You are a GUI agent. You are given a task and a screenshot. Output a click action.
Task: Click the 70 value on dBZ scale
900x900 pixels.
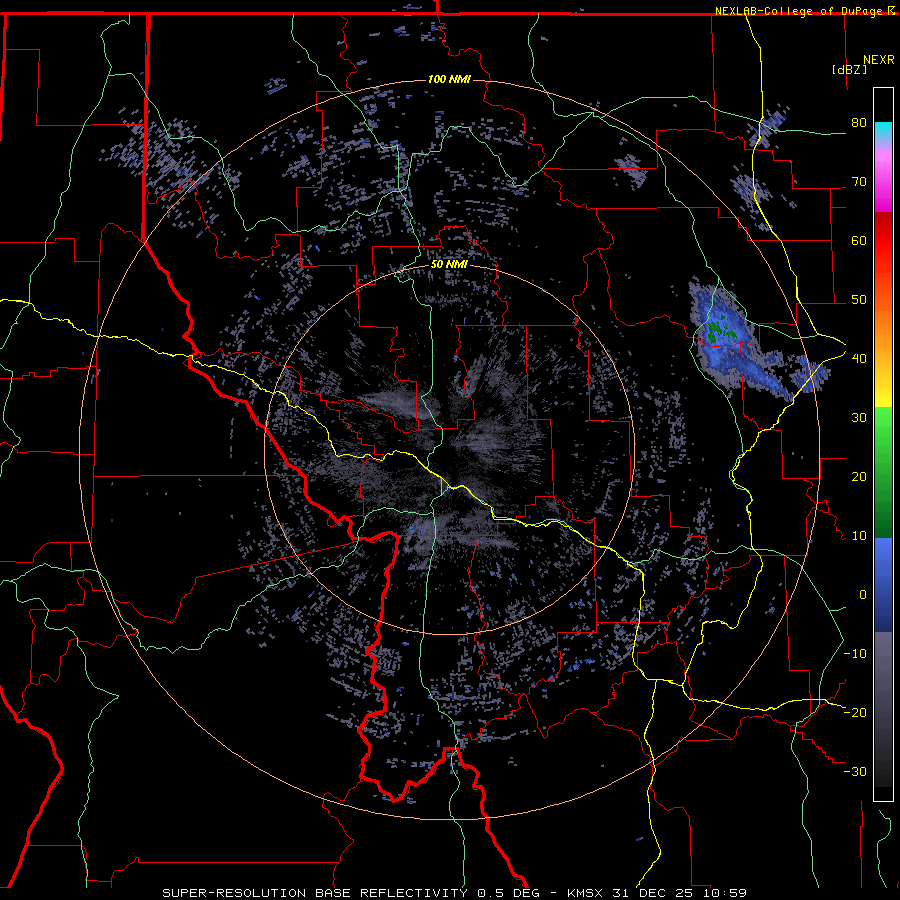(x=859, y=181)
